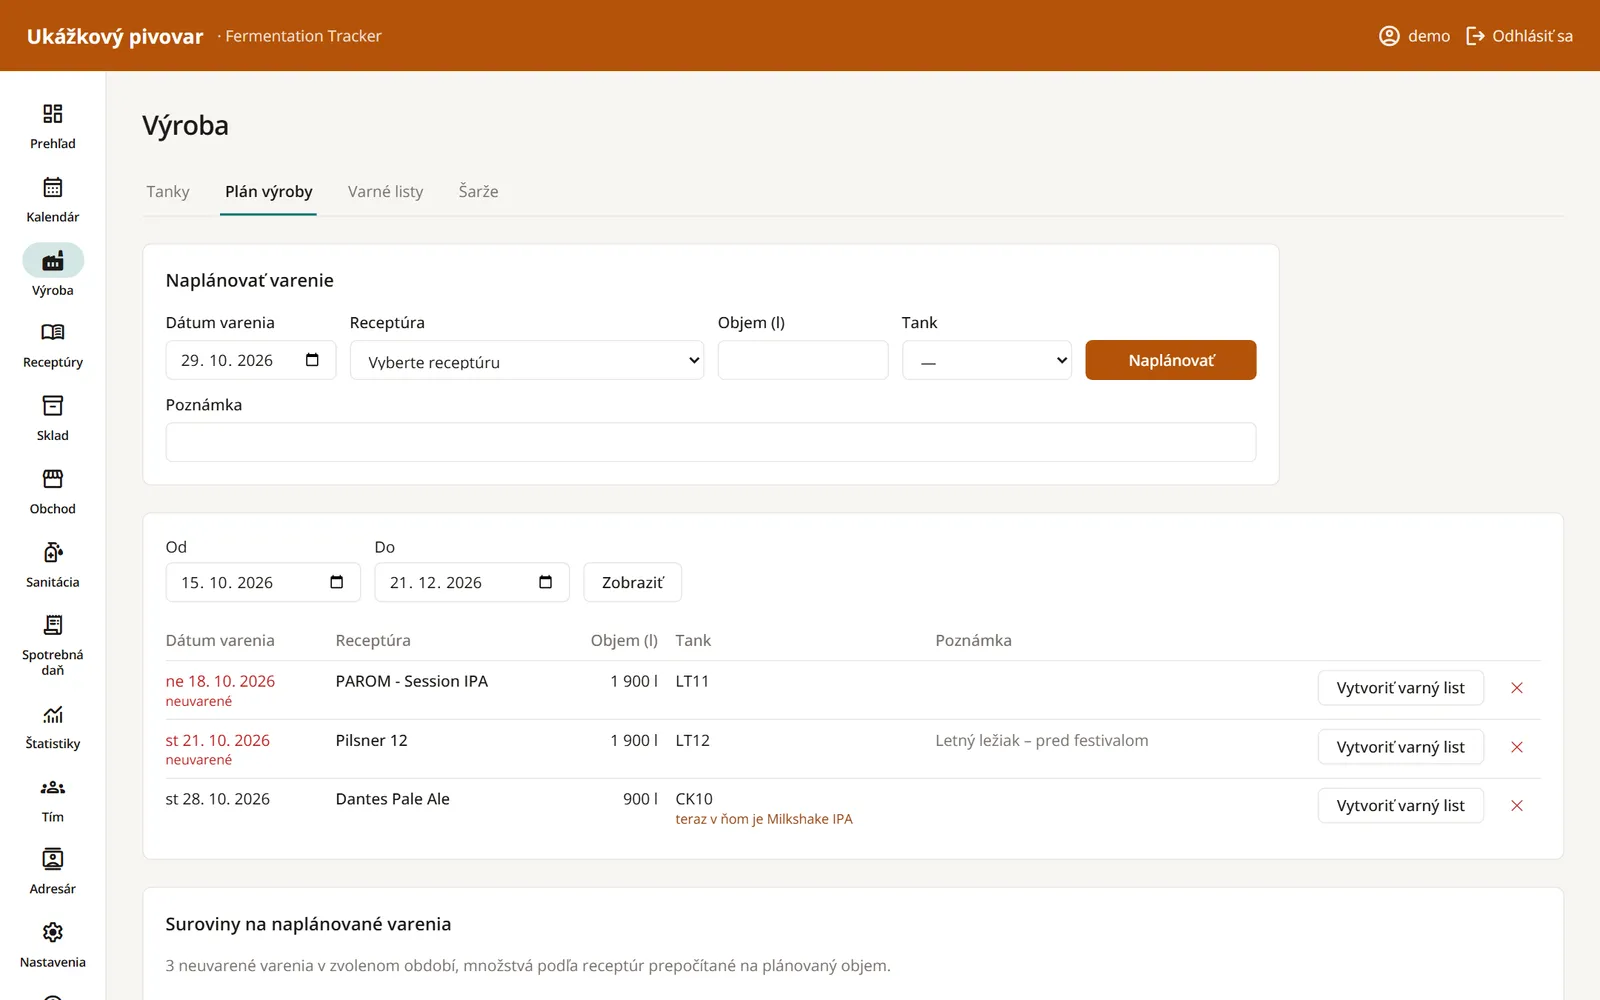Image resolution: width=1600 pixels, height=1000 pixels.
Task: Open calendar picker for Dátum varenia
Action: pos(312,360)
